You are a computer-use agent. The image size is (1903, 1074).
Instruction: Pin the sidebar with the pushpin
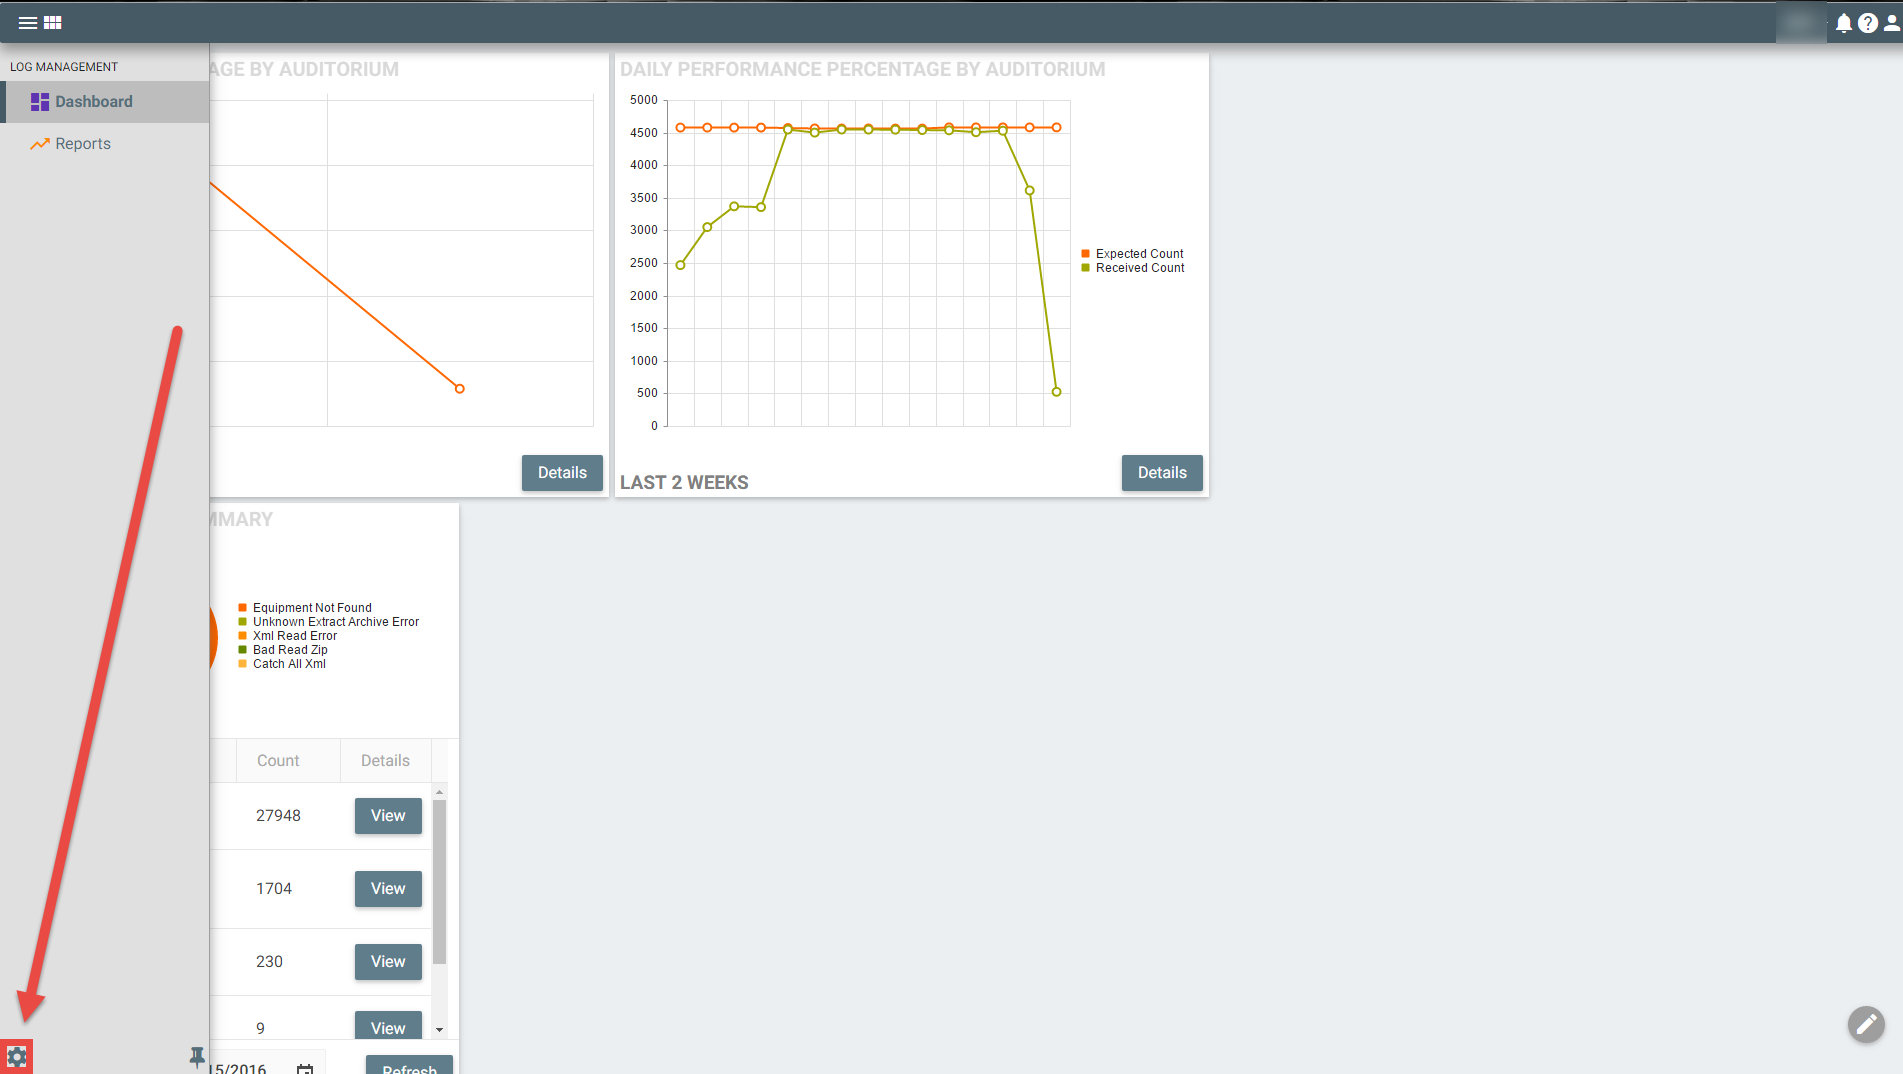197,1056
